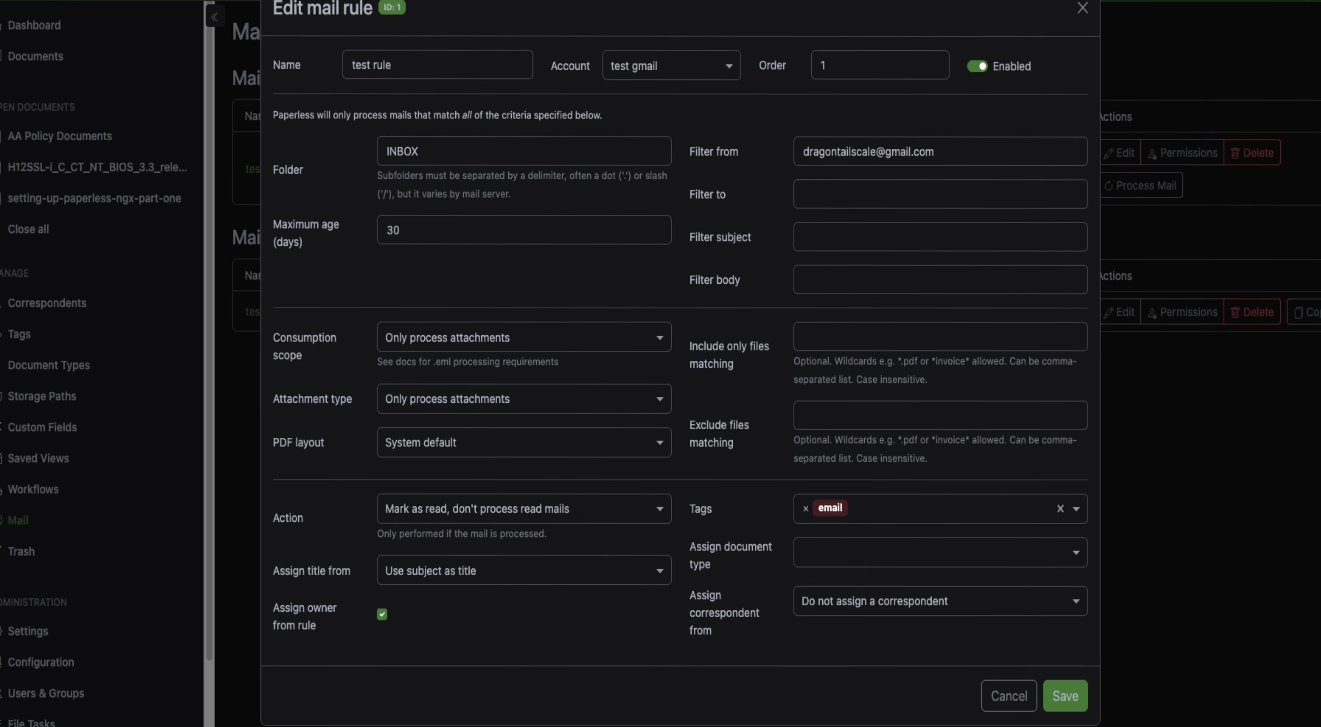The image size is (1321, 727).
Task: Clear all tags with the X icon
Action: pyautogui.click(x=1060, y=509)
